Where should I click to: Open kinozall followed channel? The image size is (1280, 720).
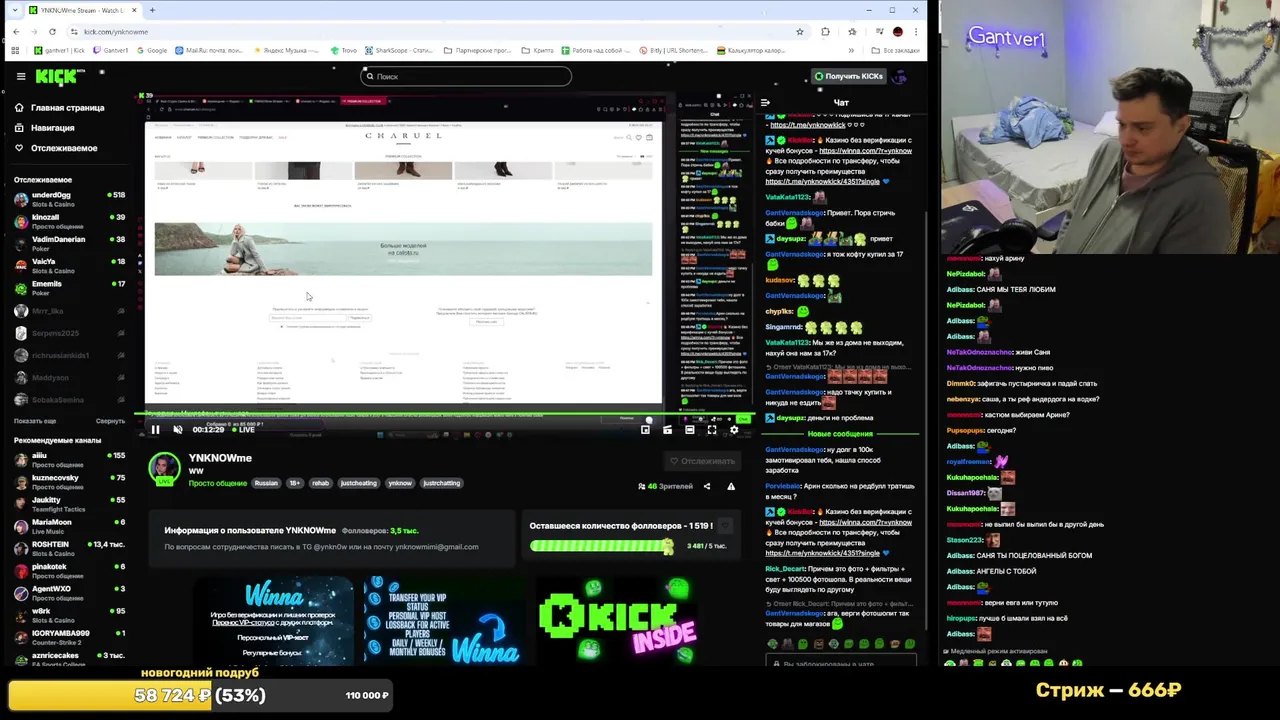[68, 221]
